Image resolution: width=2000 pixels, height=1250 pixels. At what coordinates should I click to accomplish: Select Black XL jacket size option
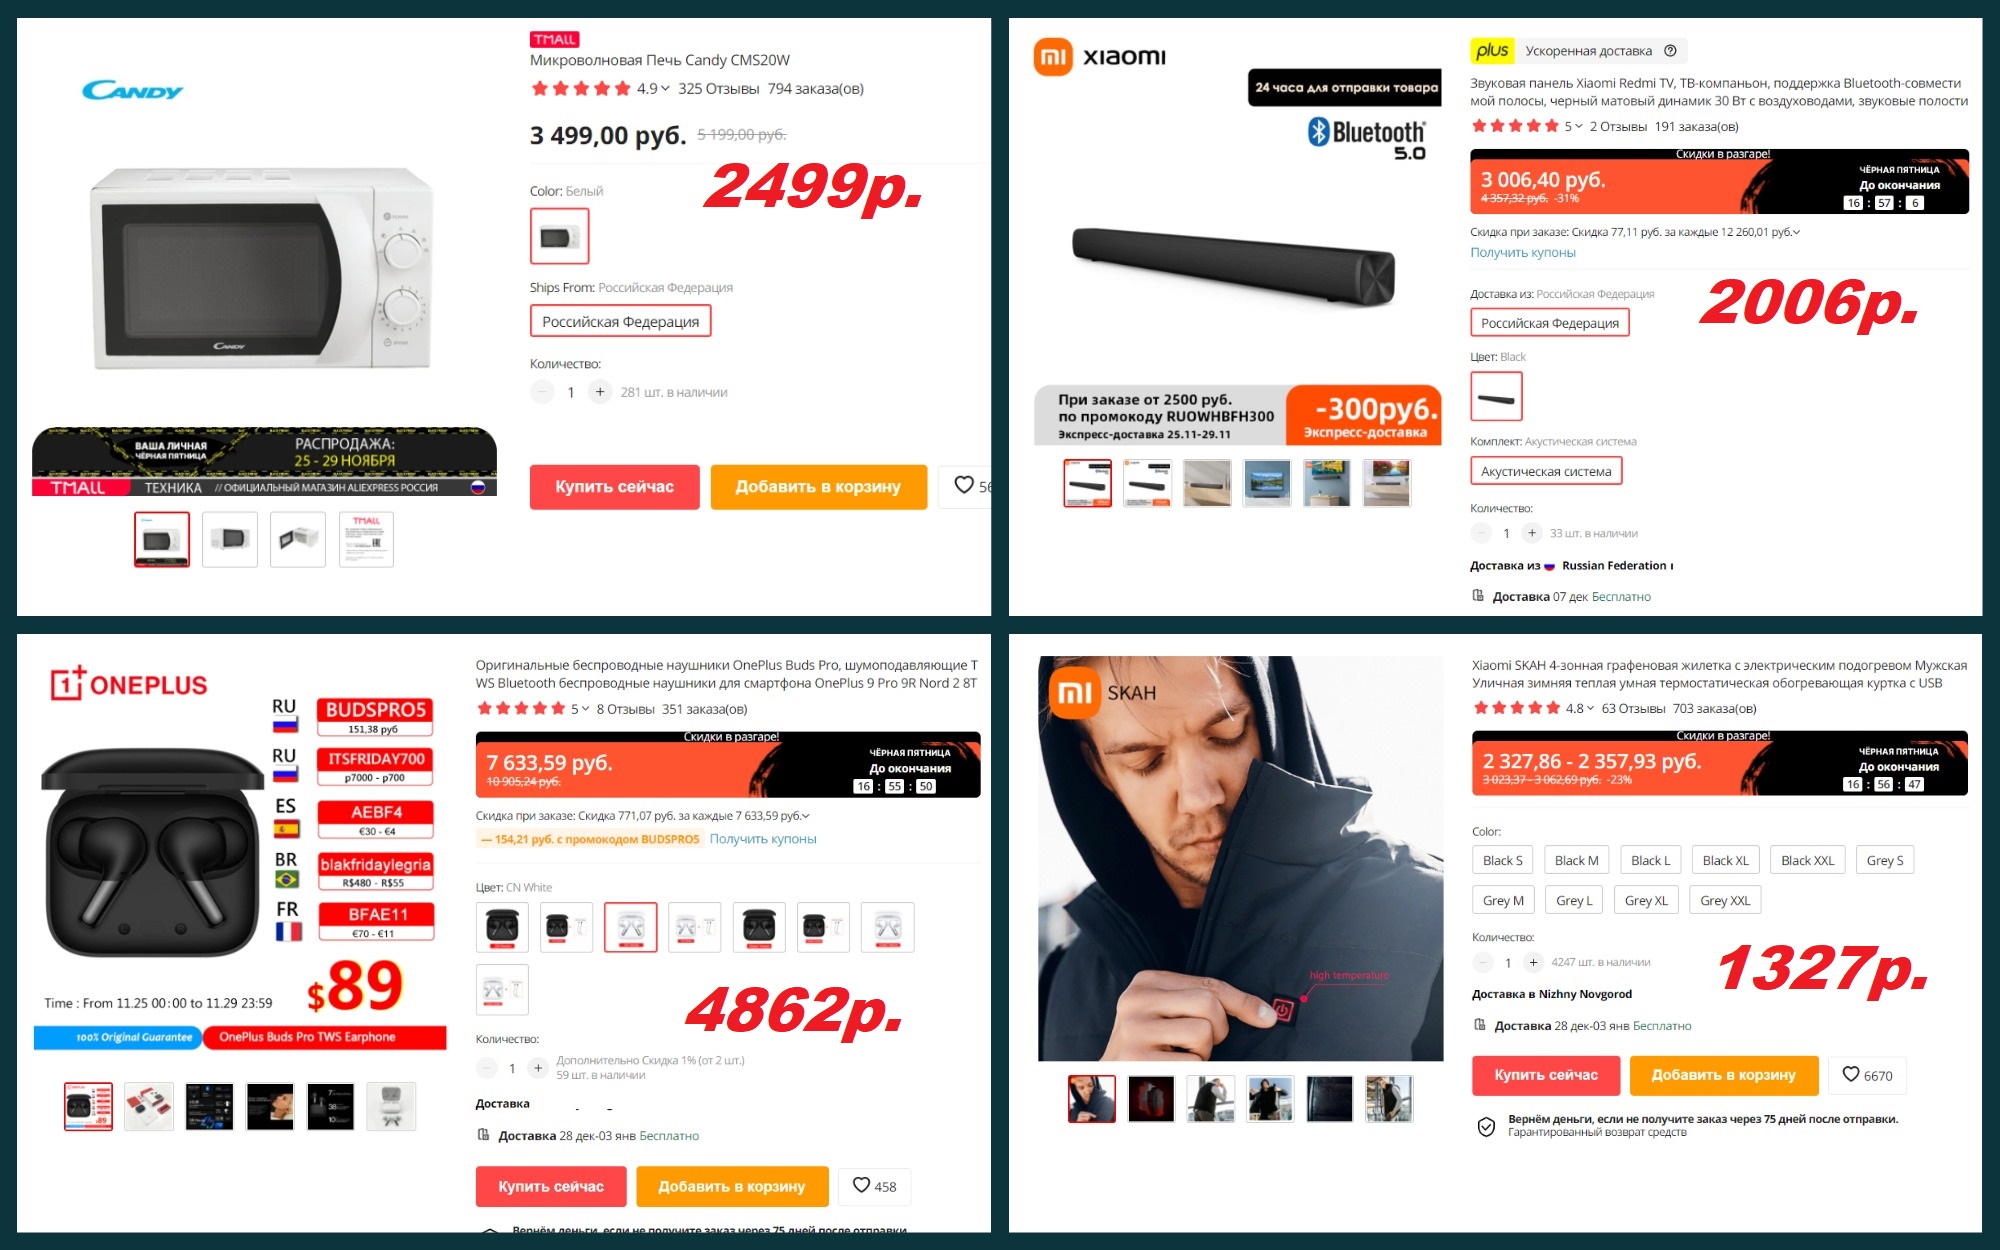1725,860
